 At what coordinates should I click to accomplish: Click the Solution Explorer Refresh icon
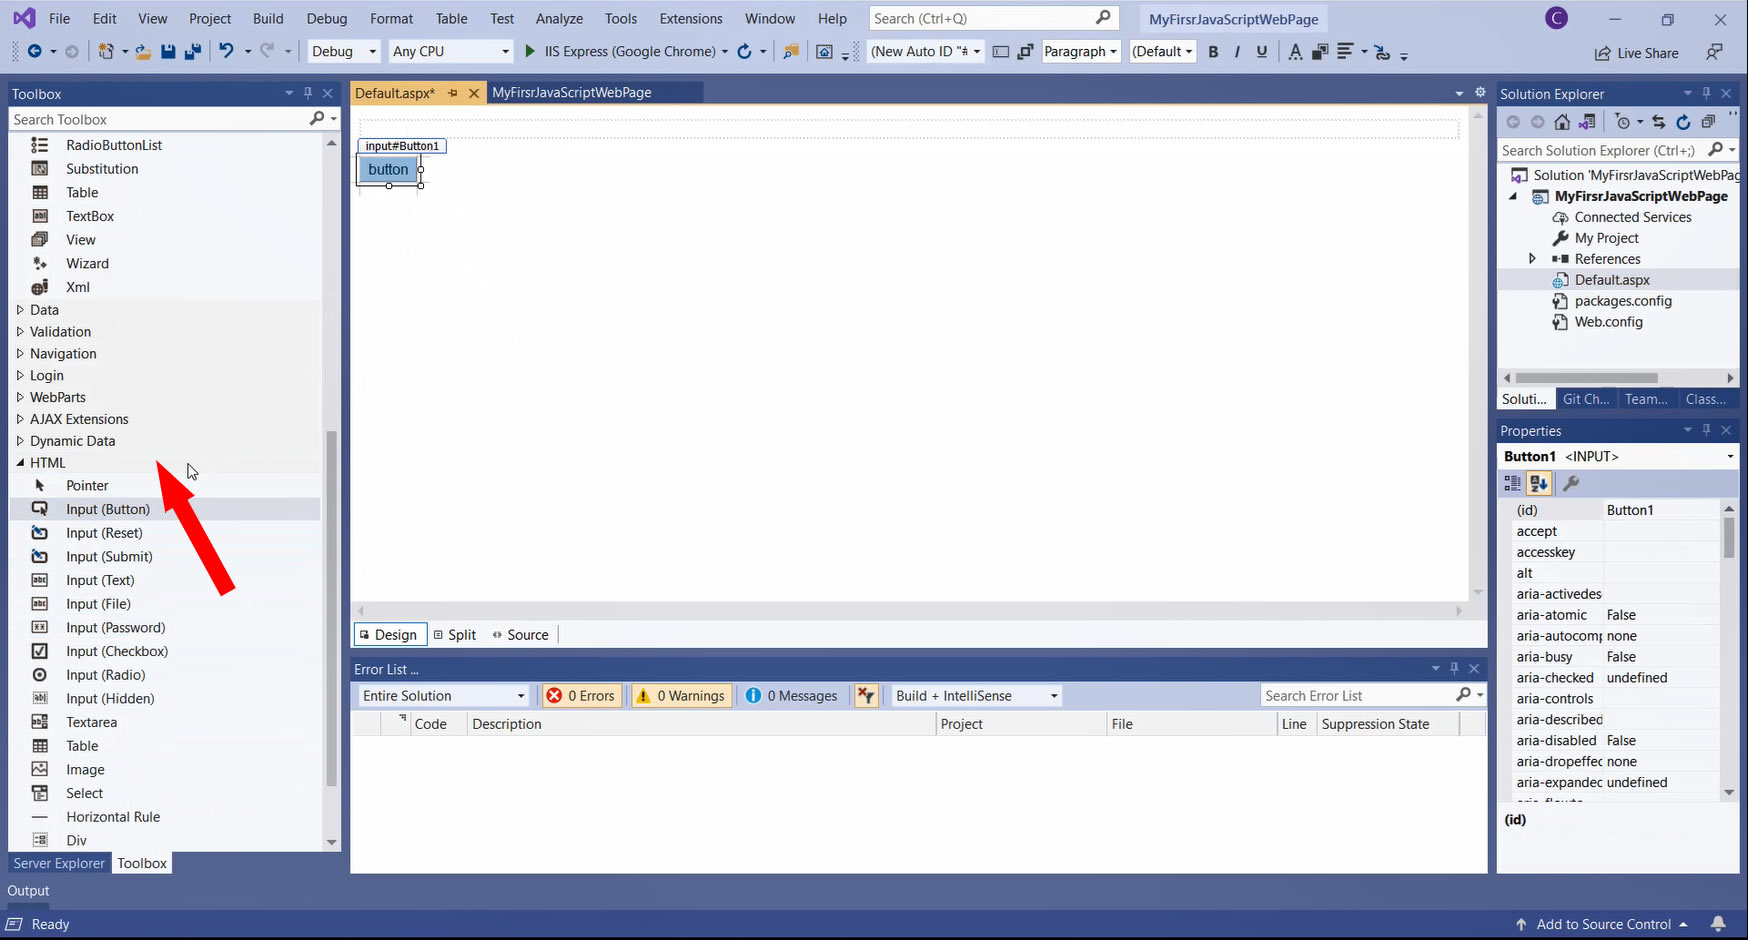(x=1683, y=122)
